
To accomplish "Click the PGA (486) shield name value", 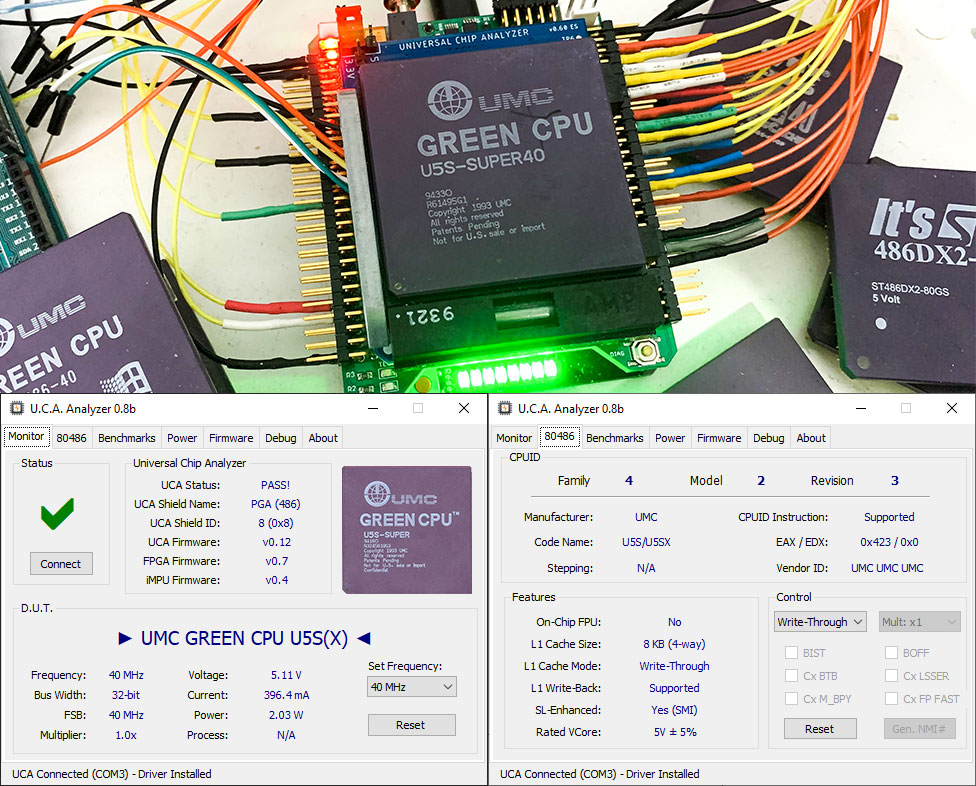I will (x=275, y=504).
